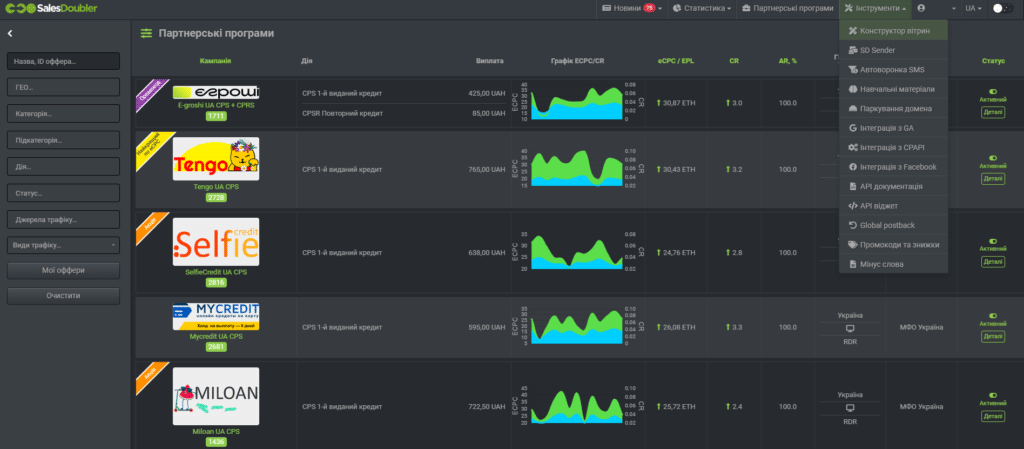Toggle the active switch for Miloan offer
This screenshot has width=1024, height=449.
993,394
